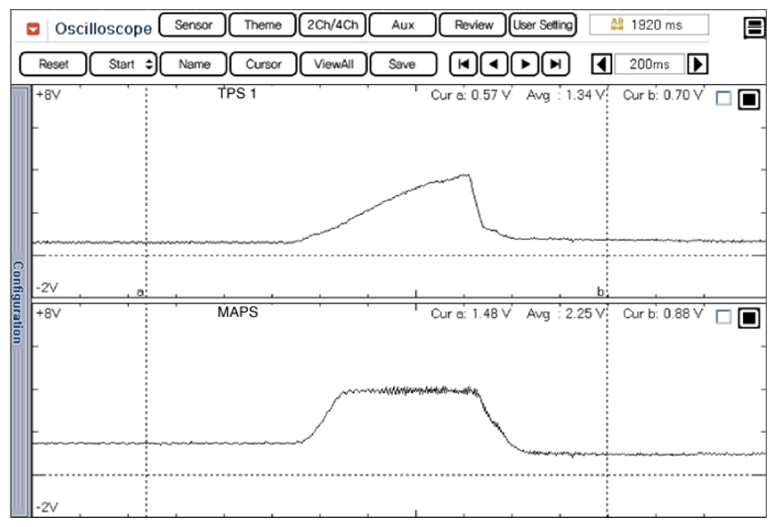
Task: Click the 1820 ms time display
Action: (x=649, y=25)
